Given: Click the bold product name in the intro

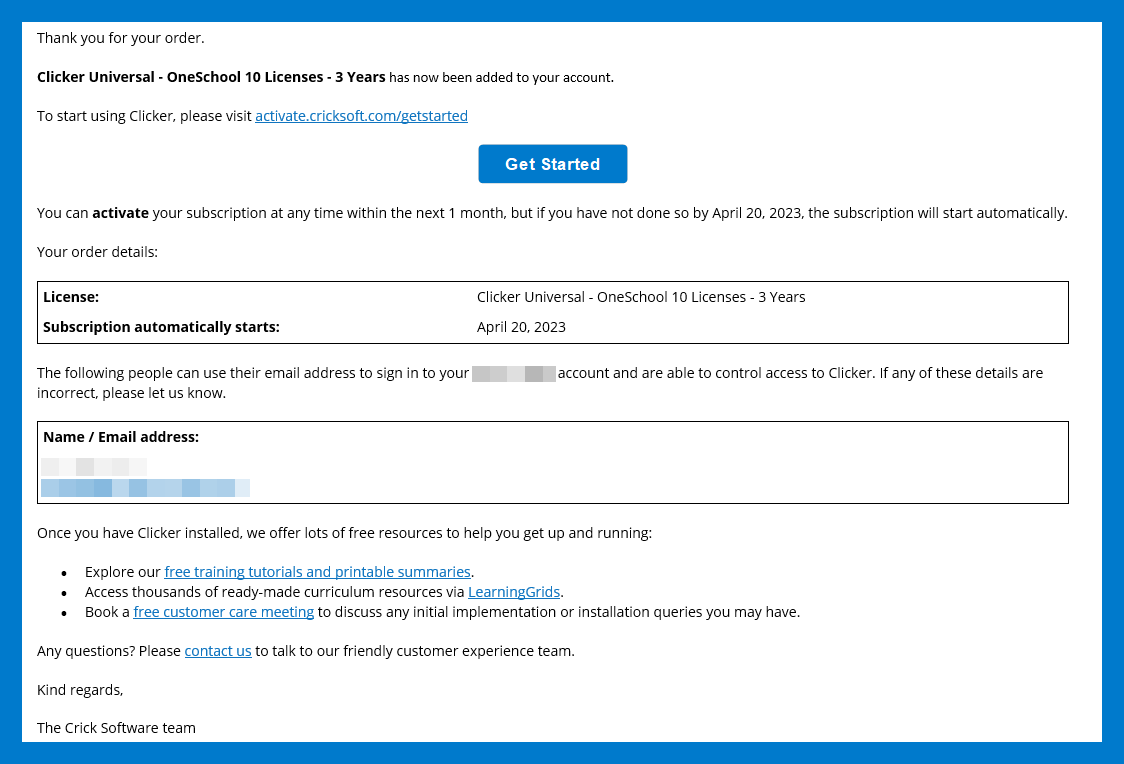Looking at the screenshot, I should 211,77.
